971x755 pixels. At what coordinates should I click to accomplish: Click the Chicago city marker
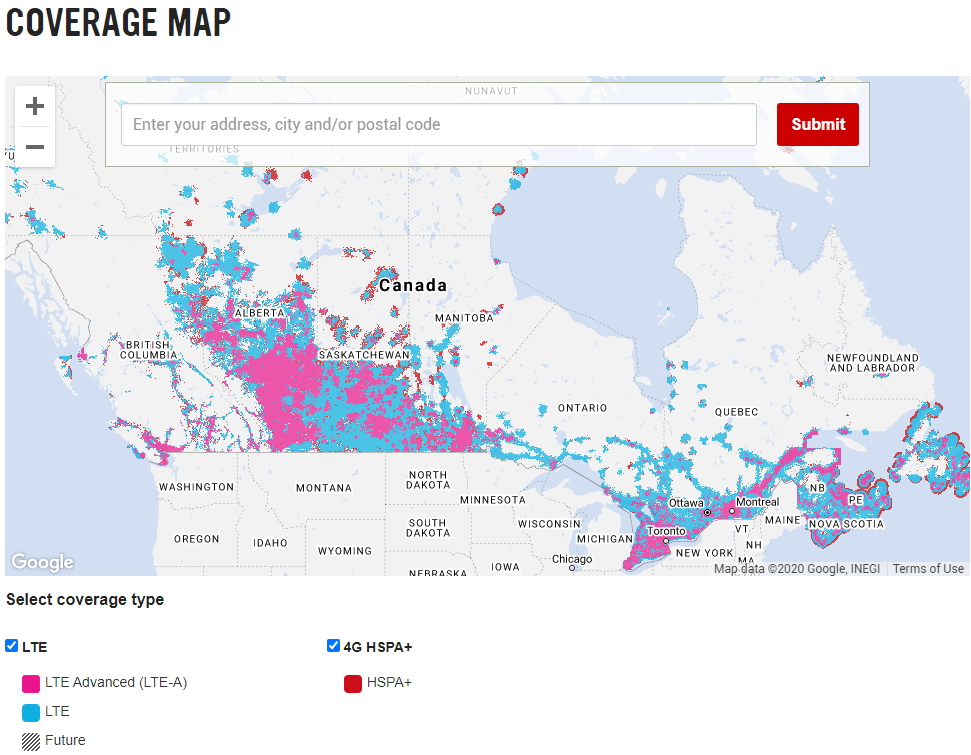[571, 568]
